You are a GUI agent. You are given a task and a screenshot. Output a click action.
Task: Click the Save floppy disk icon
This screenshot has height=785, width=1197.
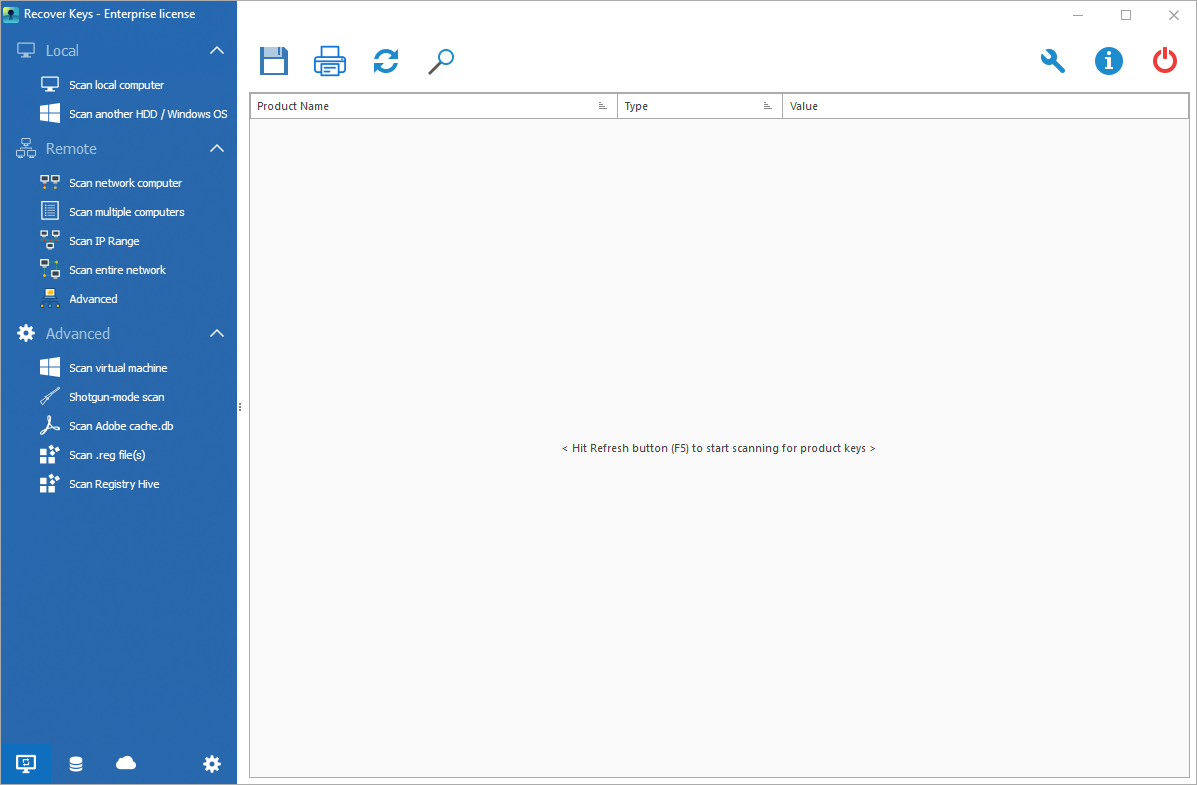(x=273, y=61)
